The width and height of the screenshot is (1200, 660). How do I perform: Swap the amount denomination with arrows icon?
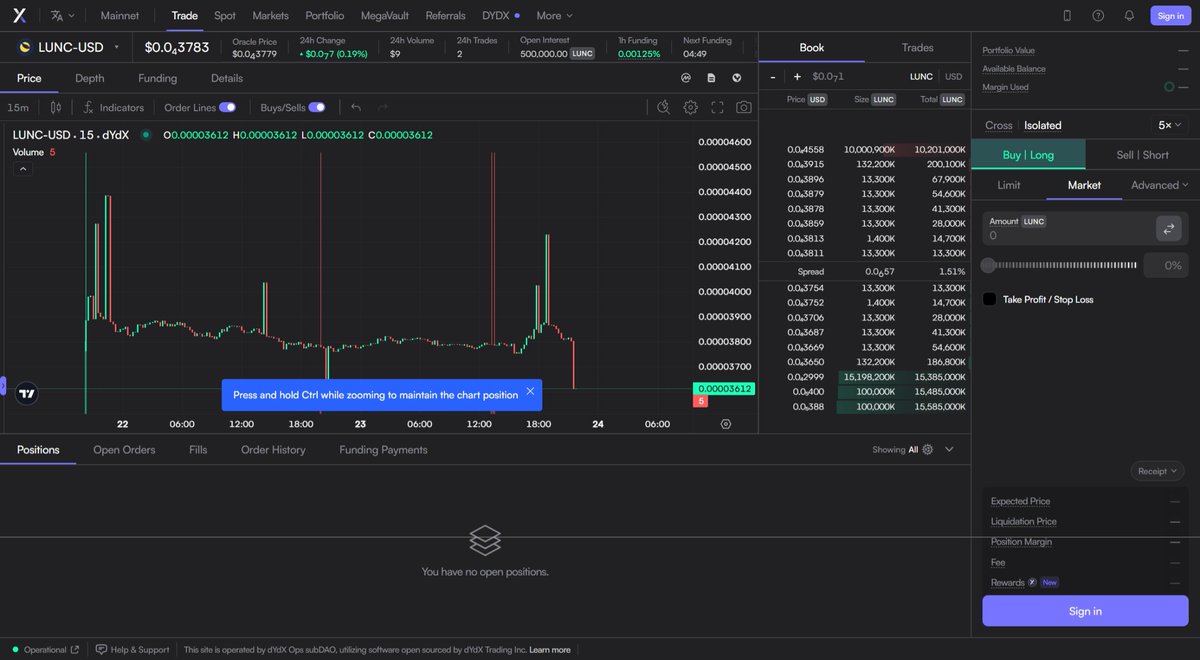click(1168, 229)
